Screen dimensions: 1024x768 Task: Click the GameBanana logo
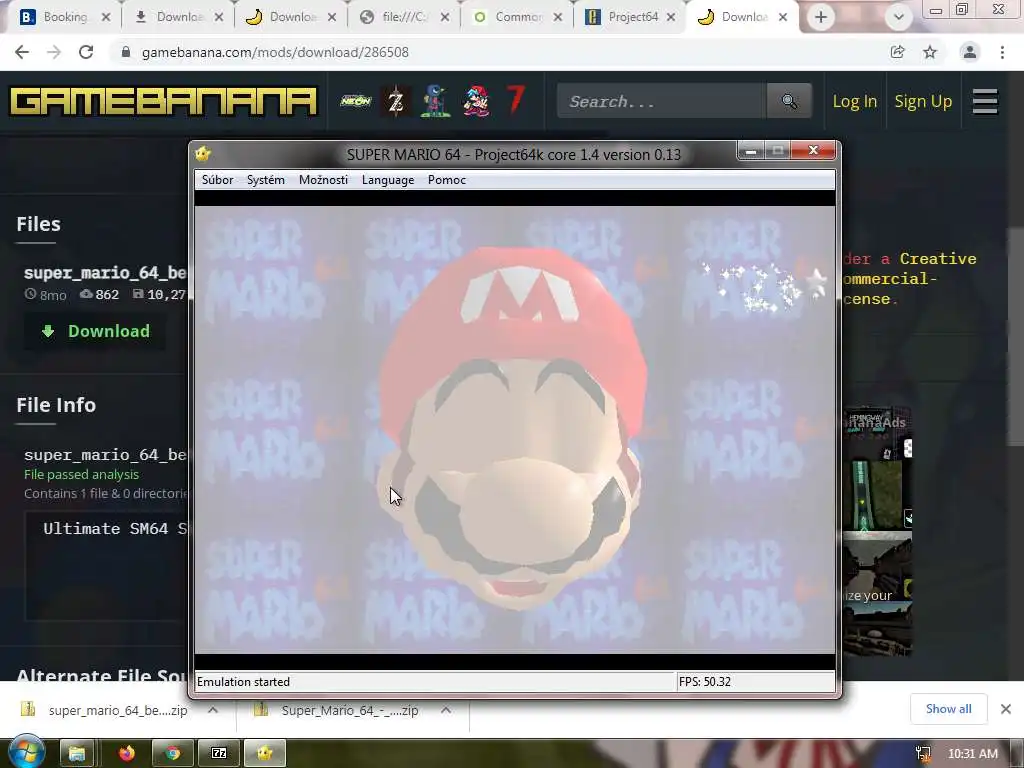point(163,101)
